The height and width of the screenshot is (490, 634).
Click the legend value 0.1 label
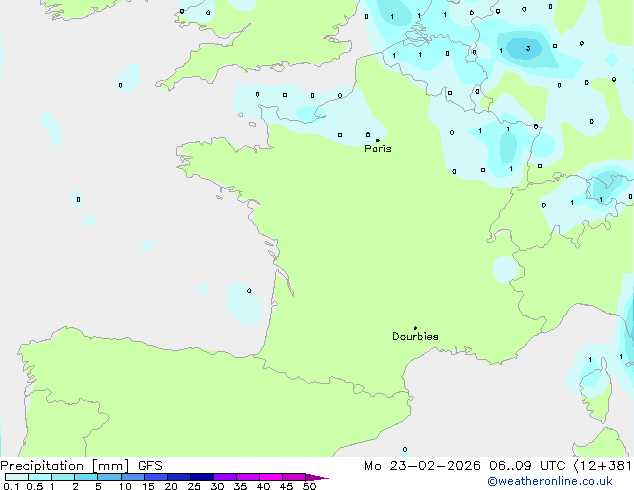point(11,486)
